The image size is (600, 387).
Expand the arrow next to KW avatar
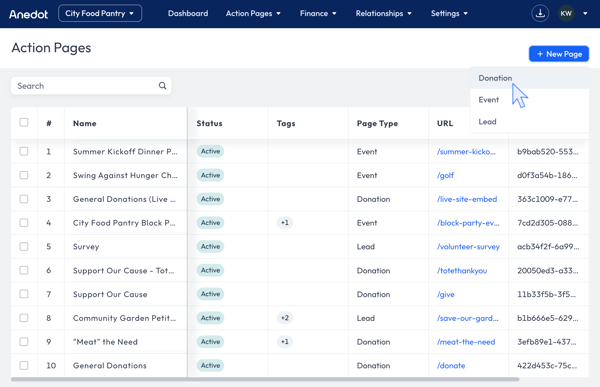(x=585, y=13)
